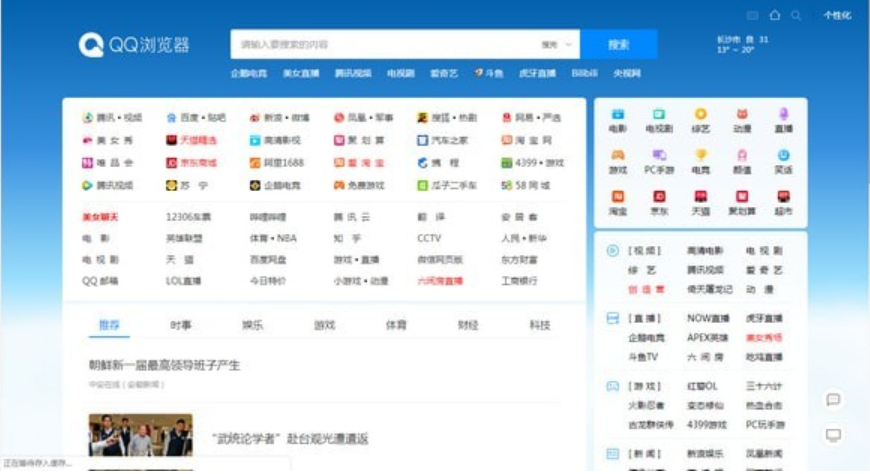Screen dimensions: 870x474
Task: Open the QQ邮箱 link
Action: 100,281
